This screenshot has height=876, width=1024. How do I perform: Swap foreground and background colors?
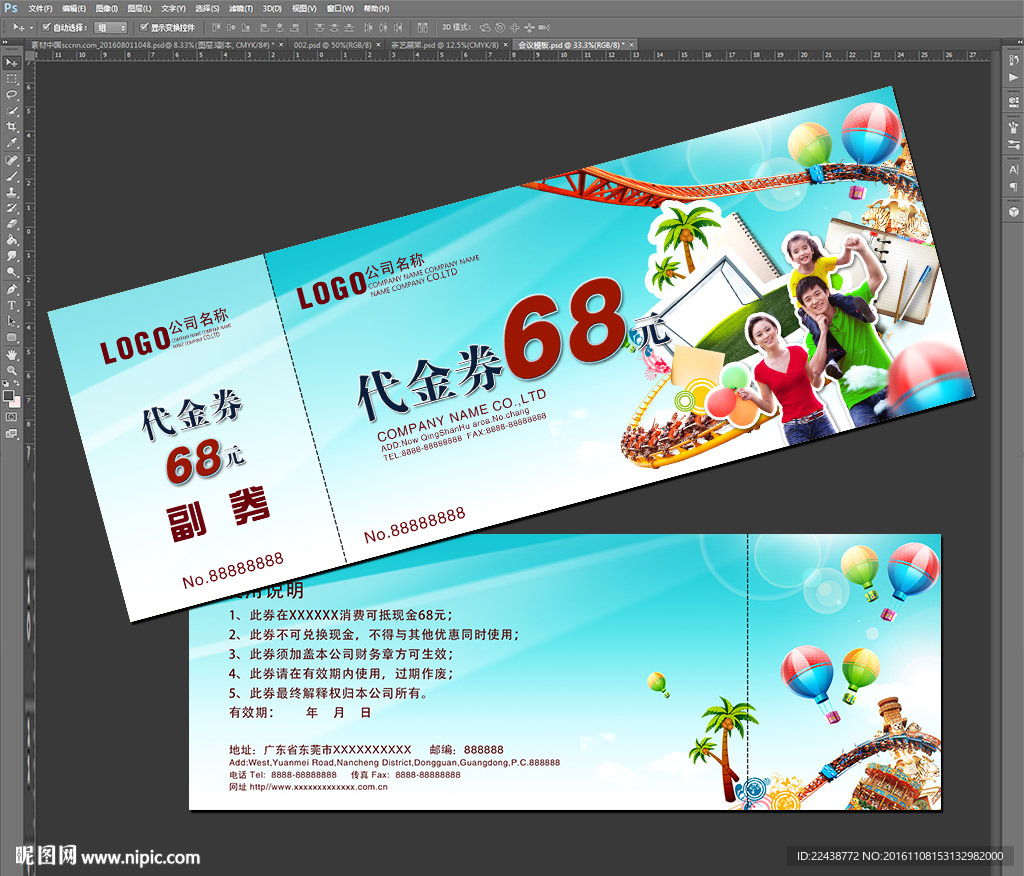click(x=16, y=384)
